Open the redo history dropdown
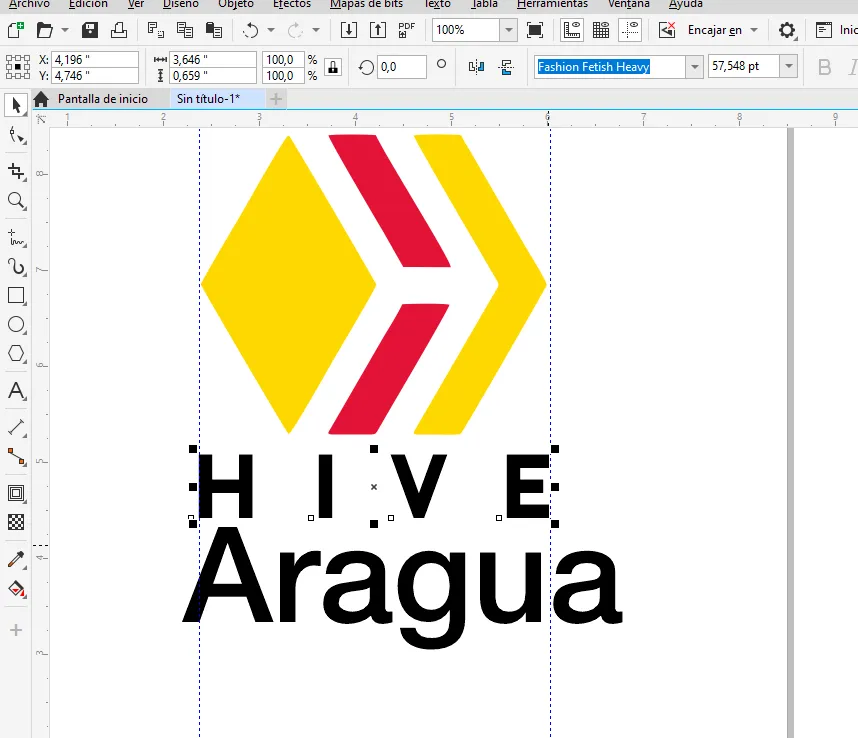 [316, 30]
